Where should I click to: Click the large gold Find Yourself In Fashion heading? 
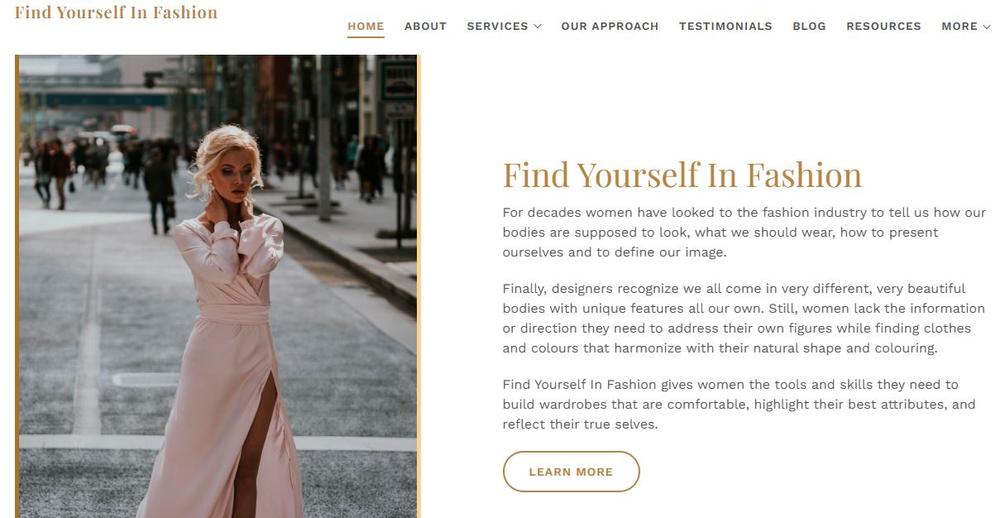point(681,175)
